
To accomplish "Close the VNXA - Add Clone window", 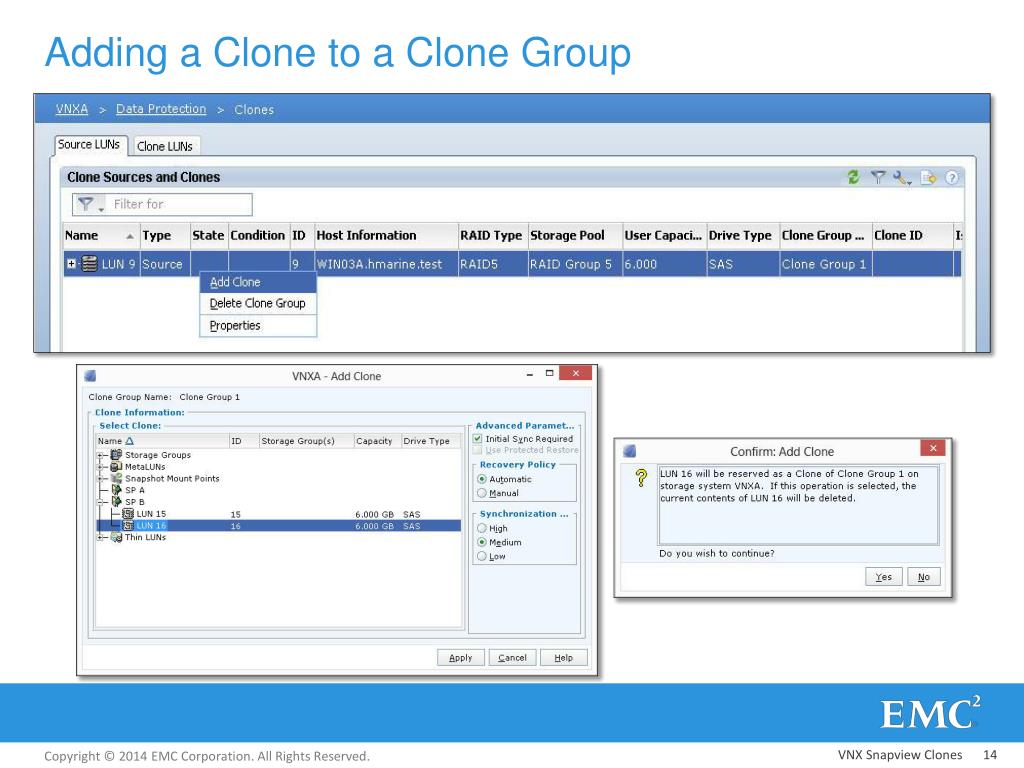I will click(575, 373).
